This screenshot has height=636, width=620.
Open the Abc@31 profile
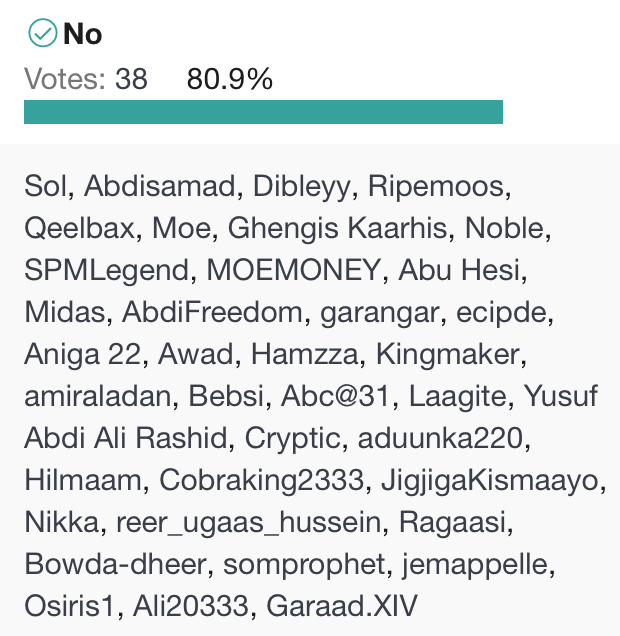336,396
